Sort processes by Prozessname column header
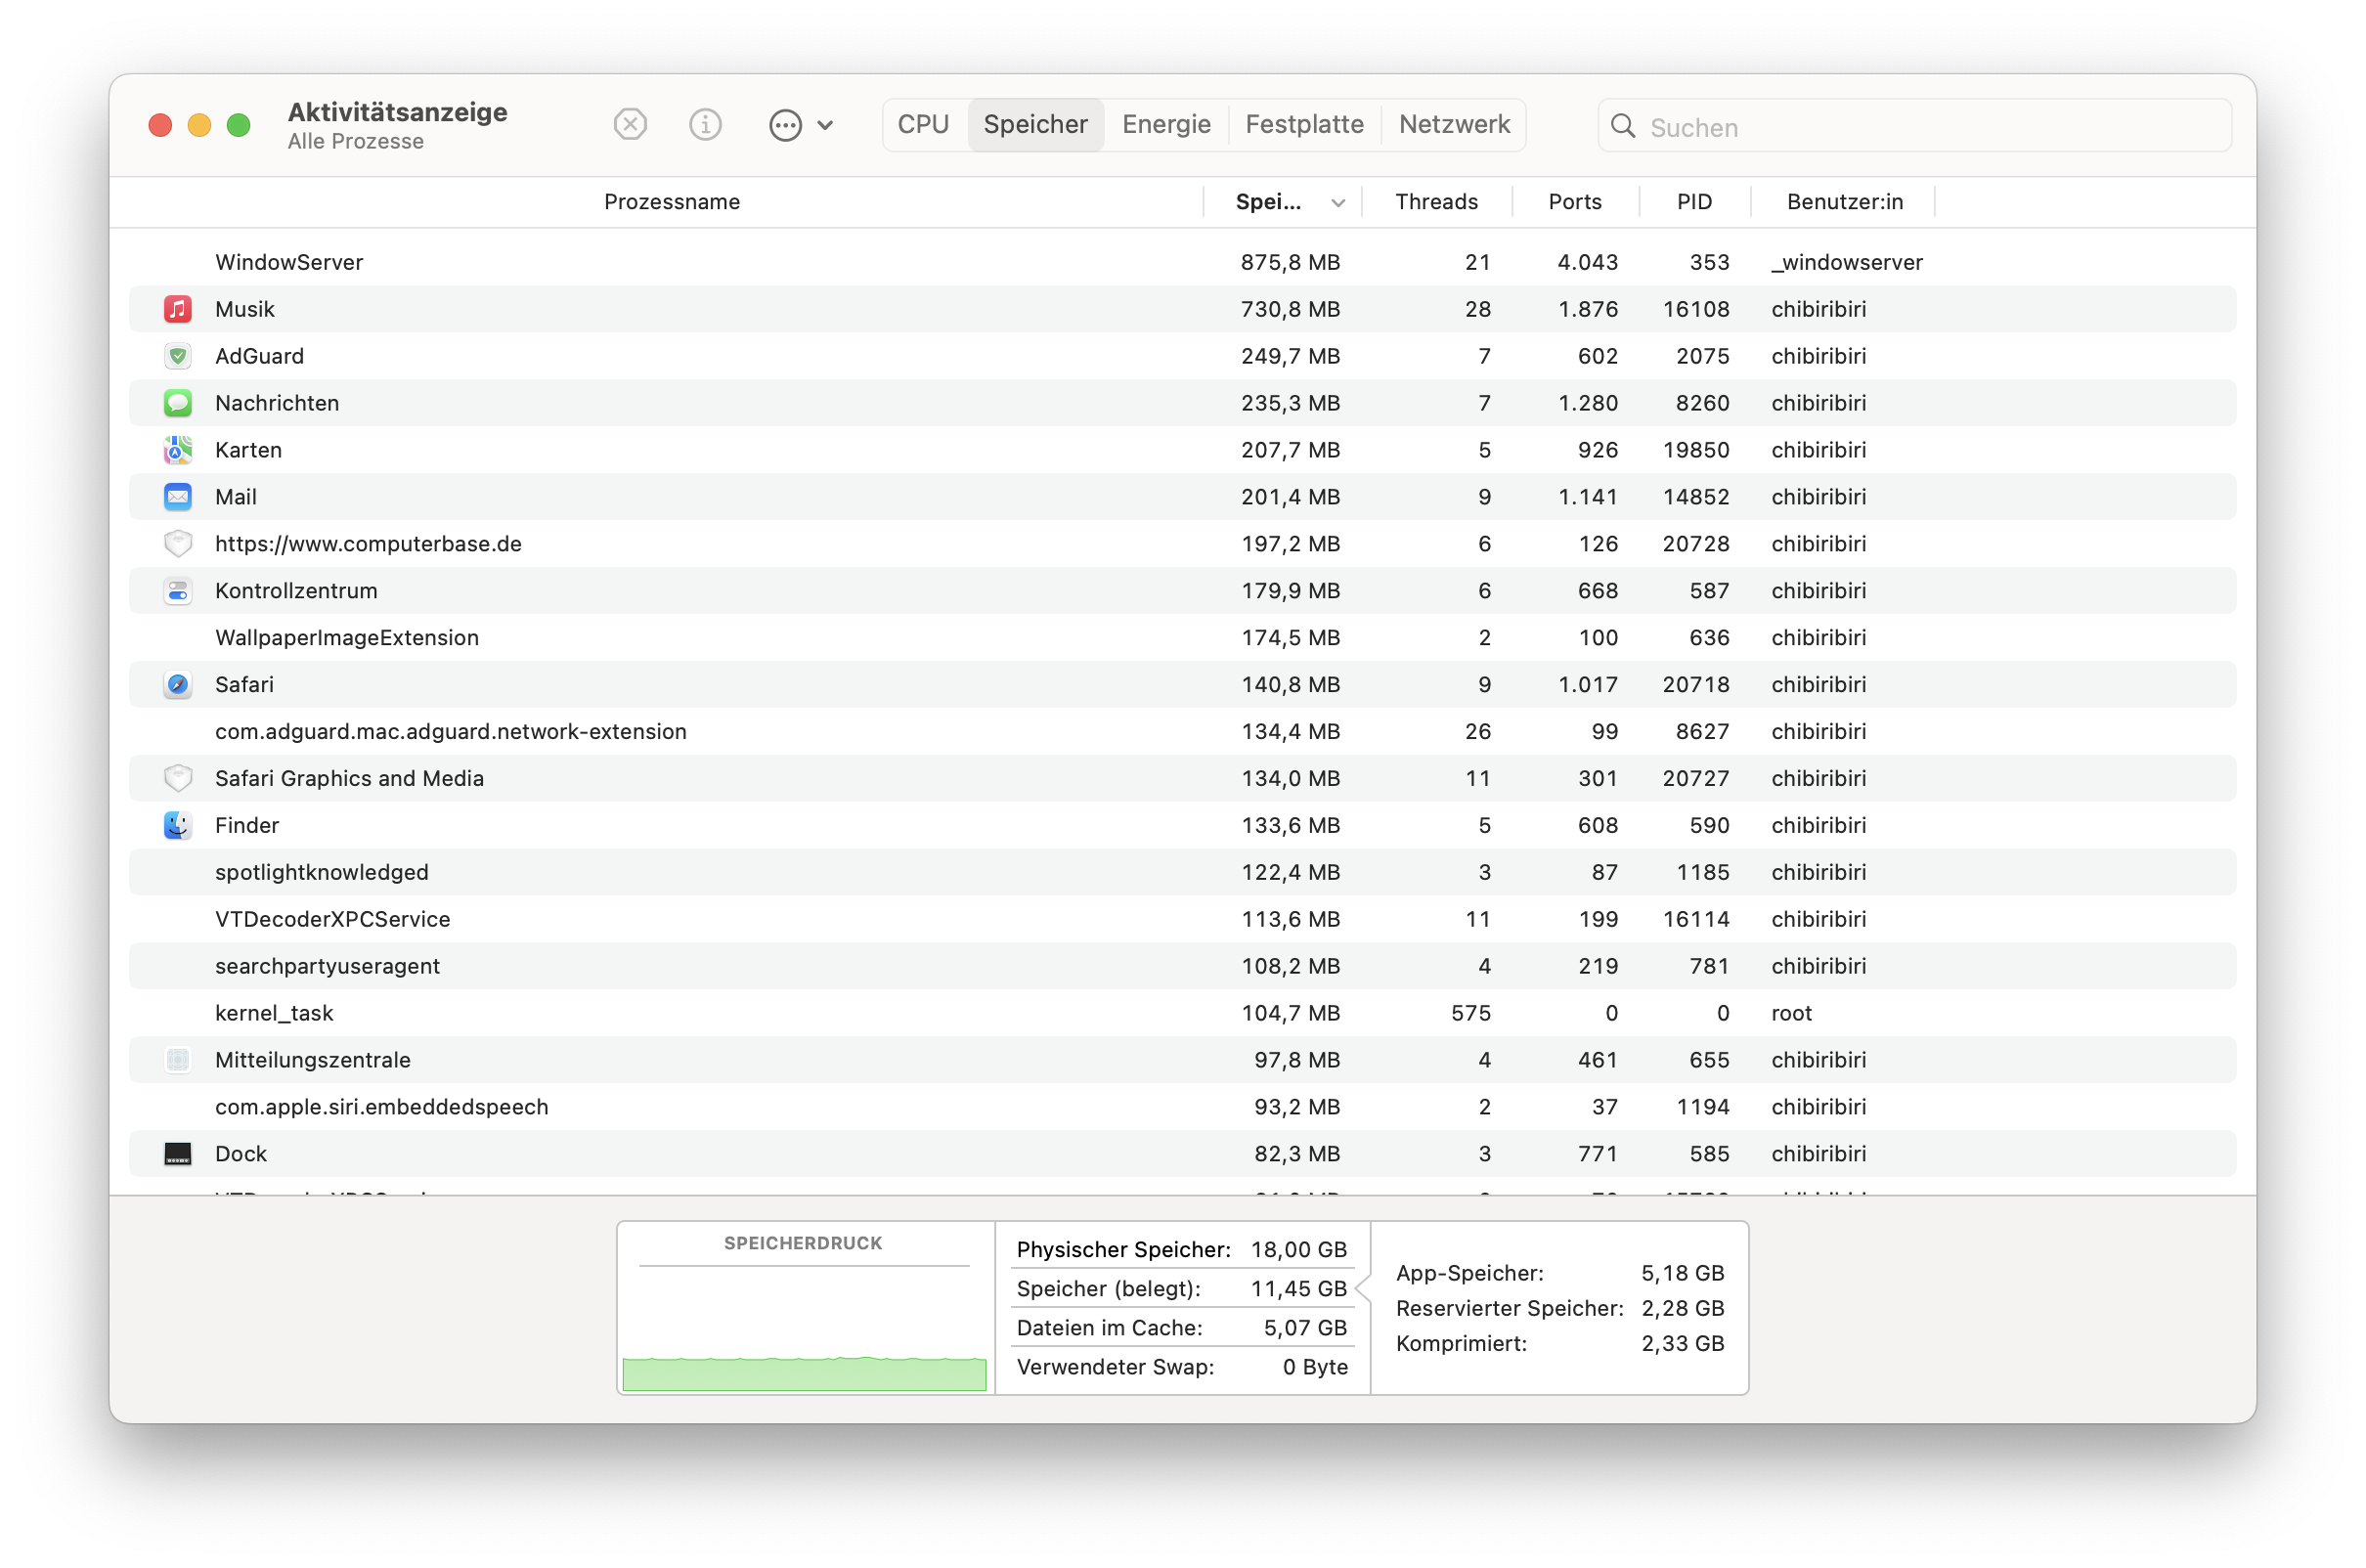The height and width of the screenshot is (1568, 2366). (671, 202)
